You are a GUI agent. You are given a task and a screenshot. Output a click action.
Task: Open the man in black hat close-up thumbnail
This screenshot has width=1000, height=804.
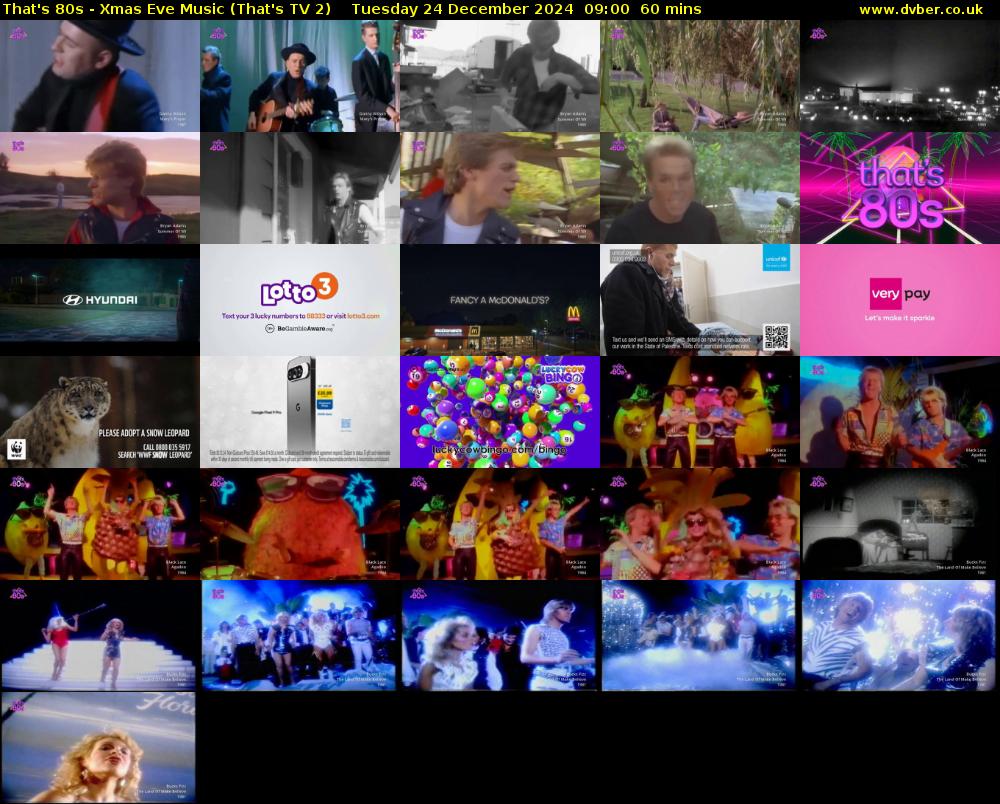point(99,76)
